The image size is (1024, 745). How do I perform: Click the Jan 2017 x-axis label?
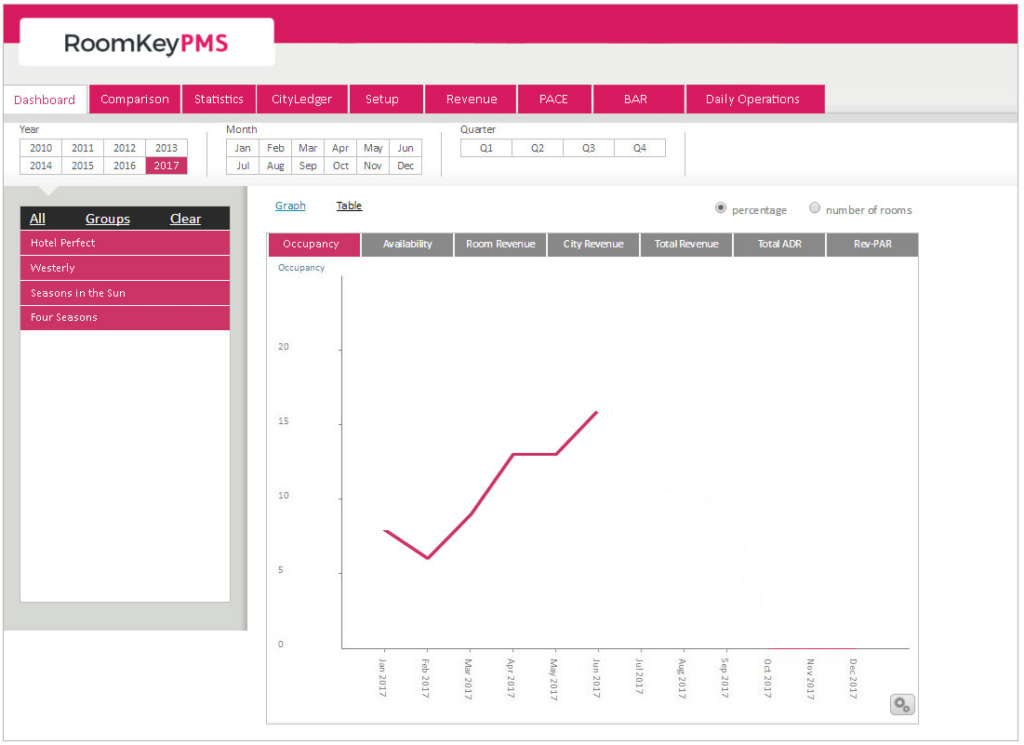pyautogui.click(x=383, y=678)
